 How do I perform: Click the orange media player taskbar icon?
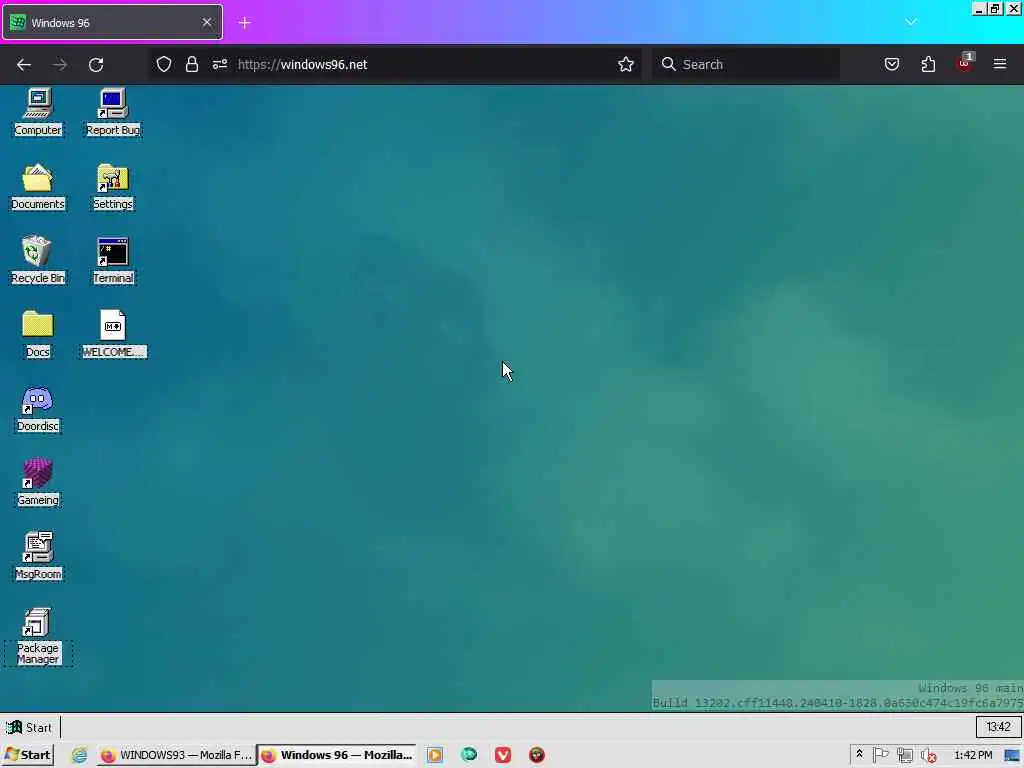coord(435,755)
